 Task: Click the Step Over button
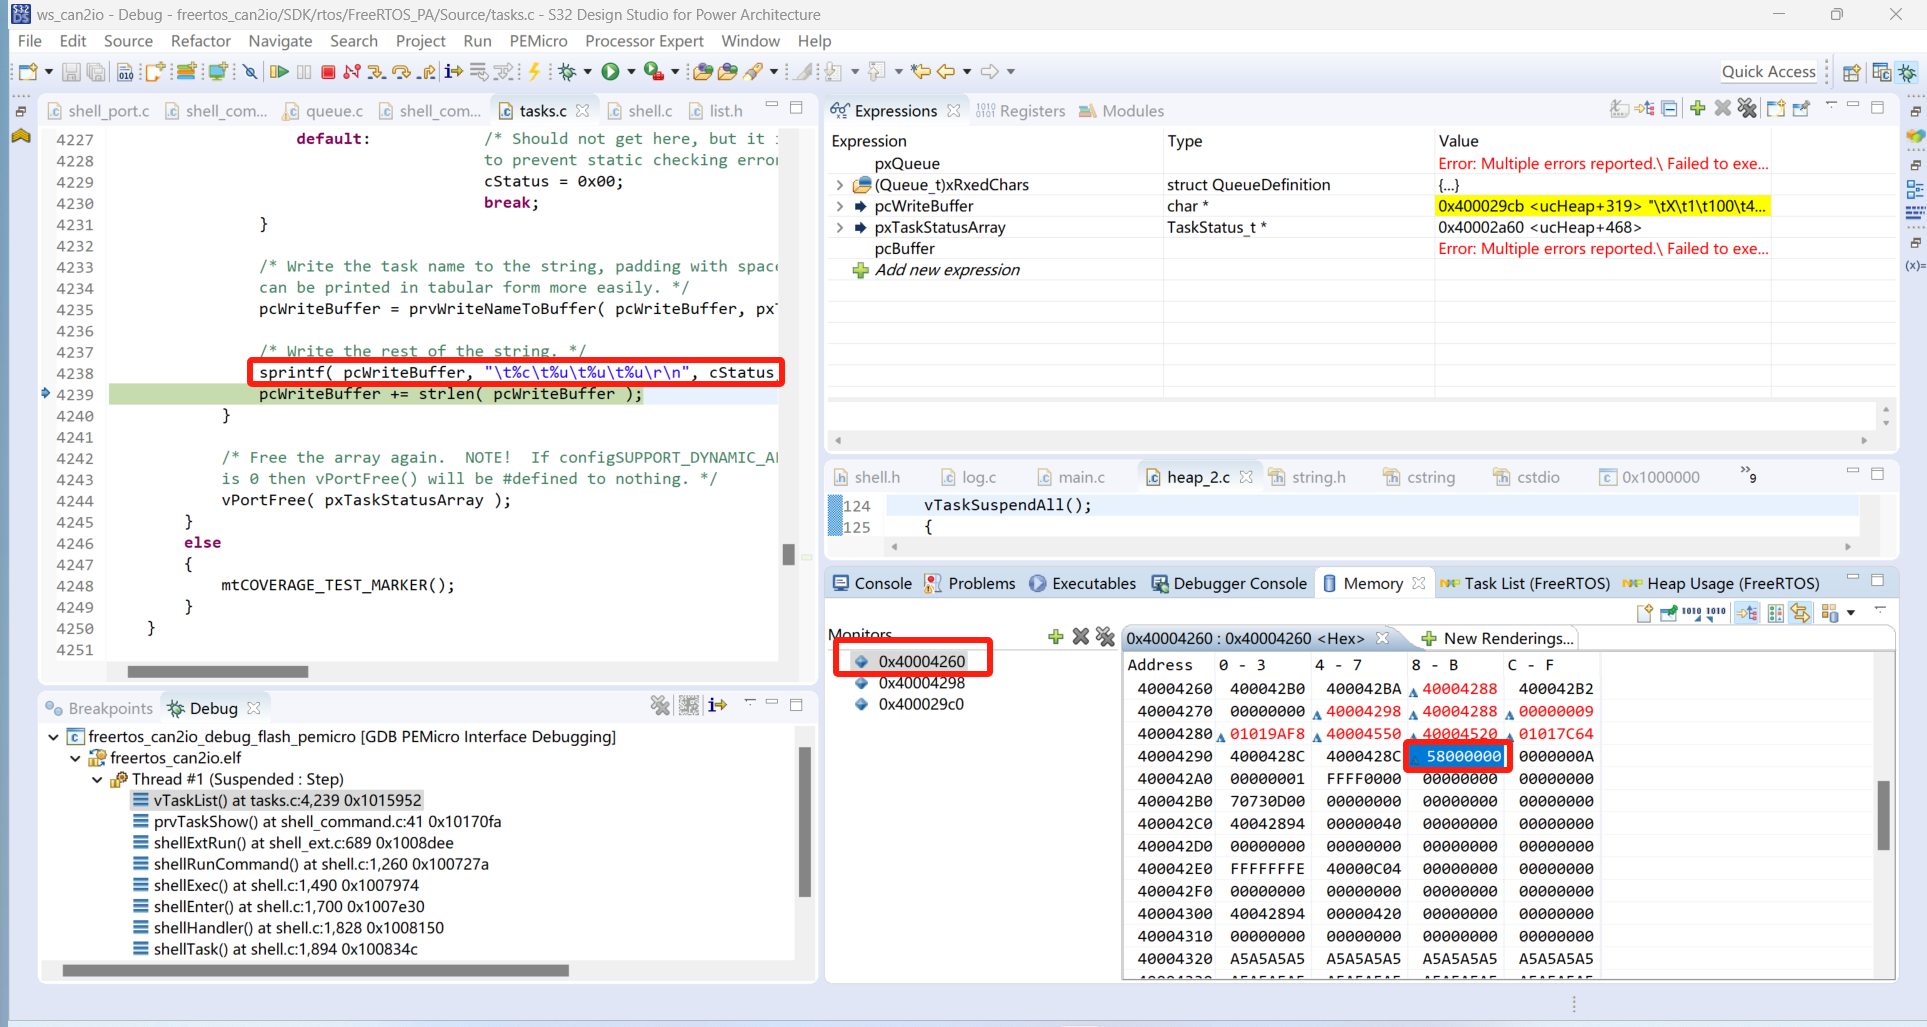point(402,71)
